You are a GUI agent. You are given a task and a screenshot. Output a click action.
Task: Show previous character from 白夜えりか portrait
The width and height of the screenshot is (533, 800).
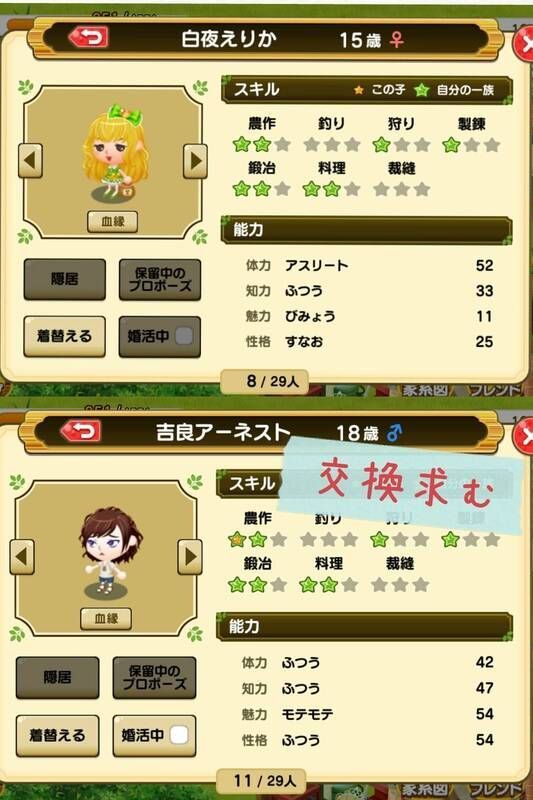30,161
